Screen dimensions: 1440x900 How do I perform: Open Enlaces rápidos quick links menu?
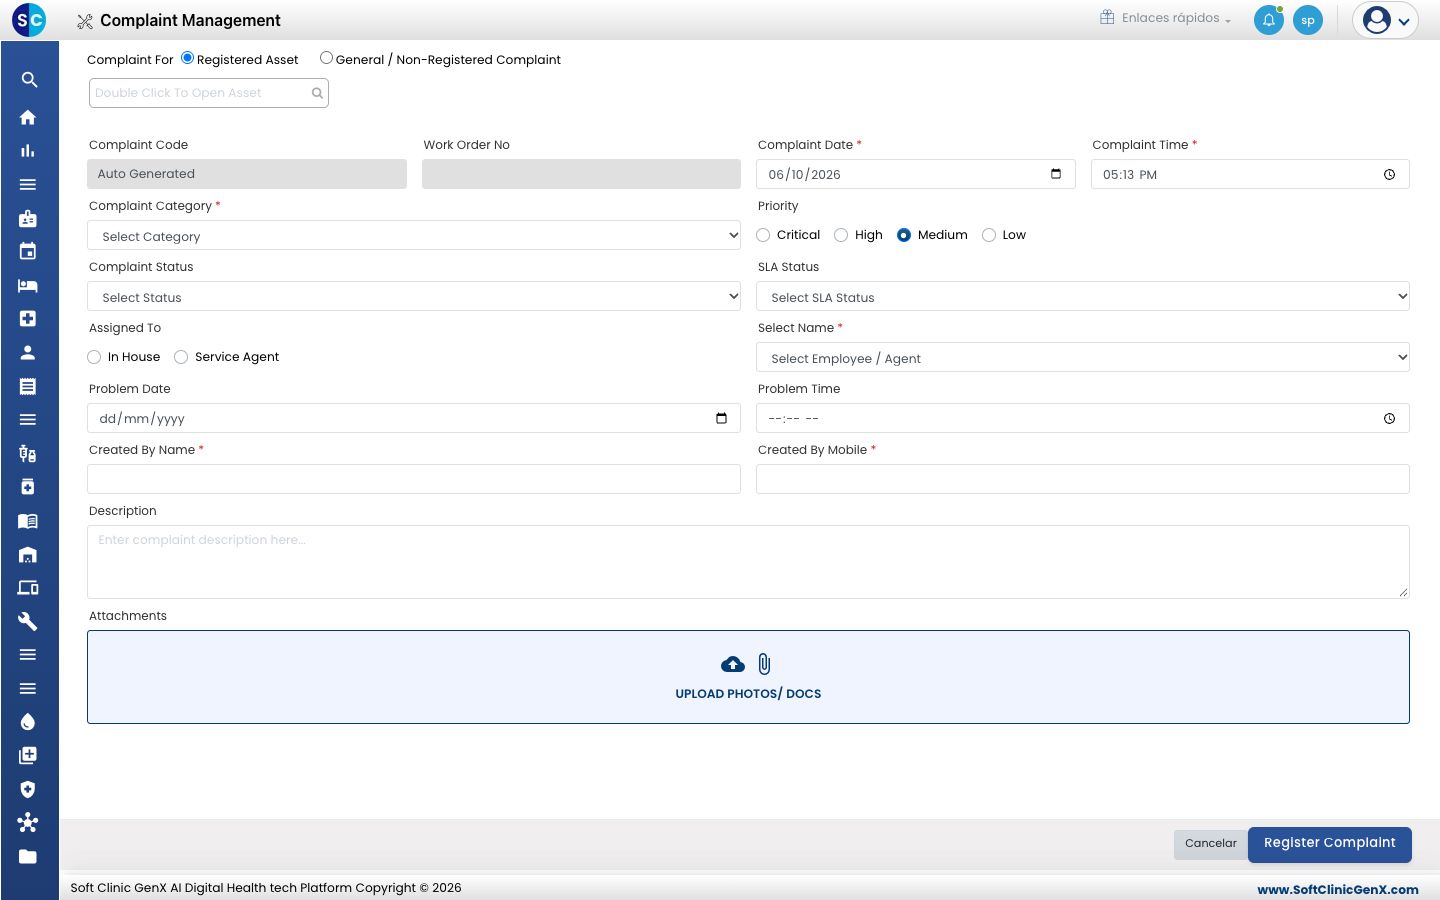1165,18
